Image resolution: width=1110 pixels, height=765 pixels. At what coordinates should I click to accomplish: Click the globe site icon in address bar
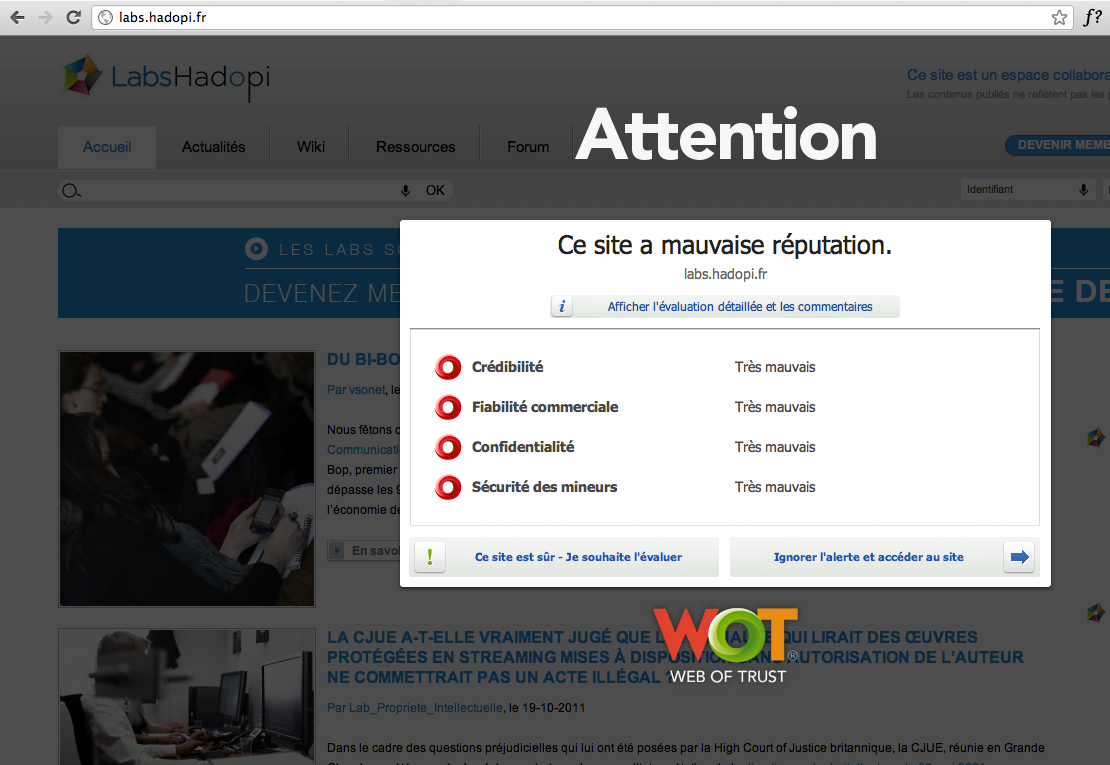105,18
